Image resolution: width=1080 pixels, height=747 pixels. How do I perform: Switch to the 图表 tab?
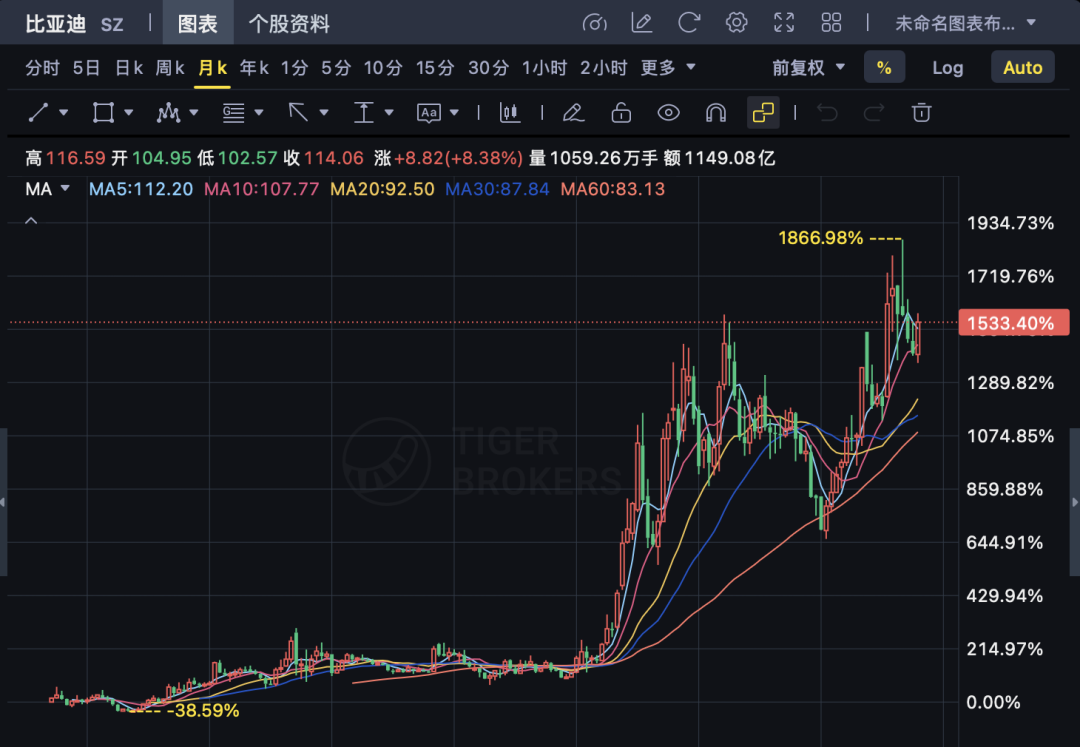tap(198, 23)
